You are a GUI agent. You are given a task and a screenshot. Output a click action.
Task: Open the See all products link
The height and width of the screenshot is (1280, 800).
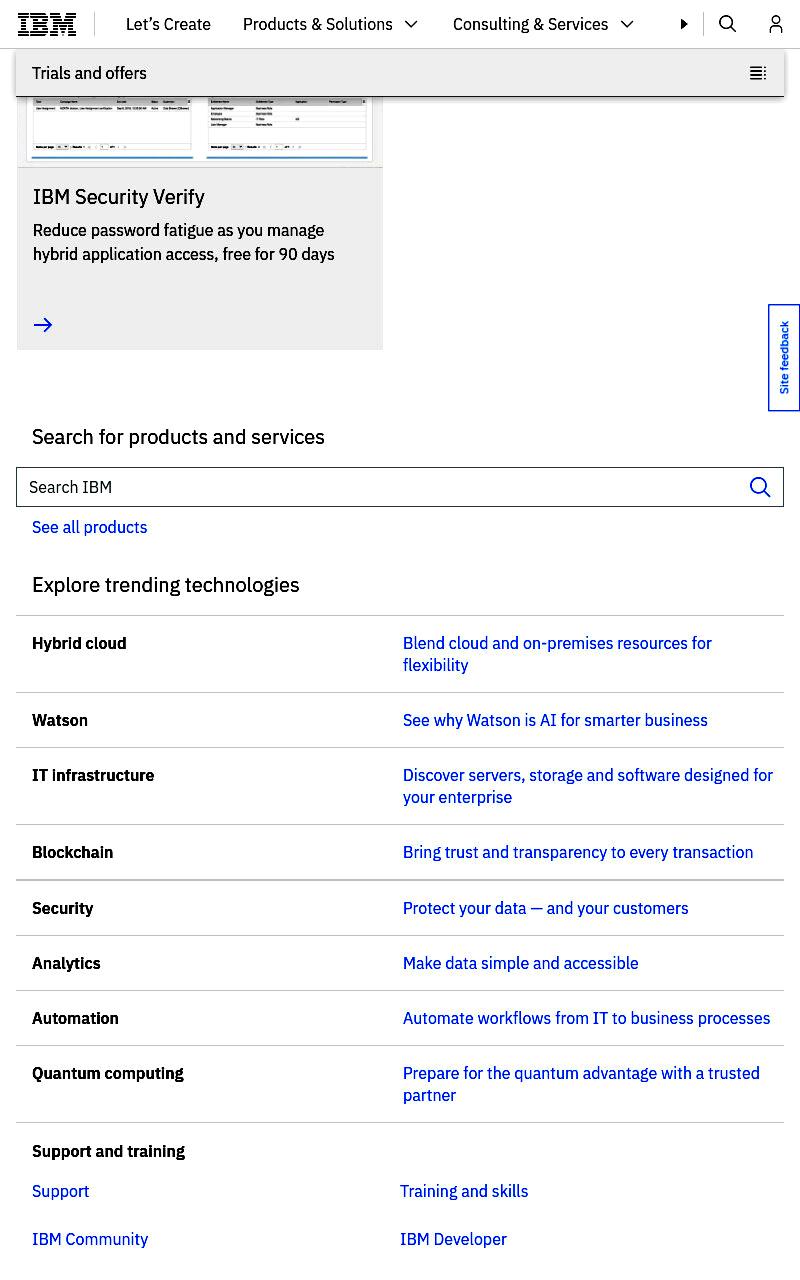pyautogui.click(x=89, y=527)
